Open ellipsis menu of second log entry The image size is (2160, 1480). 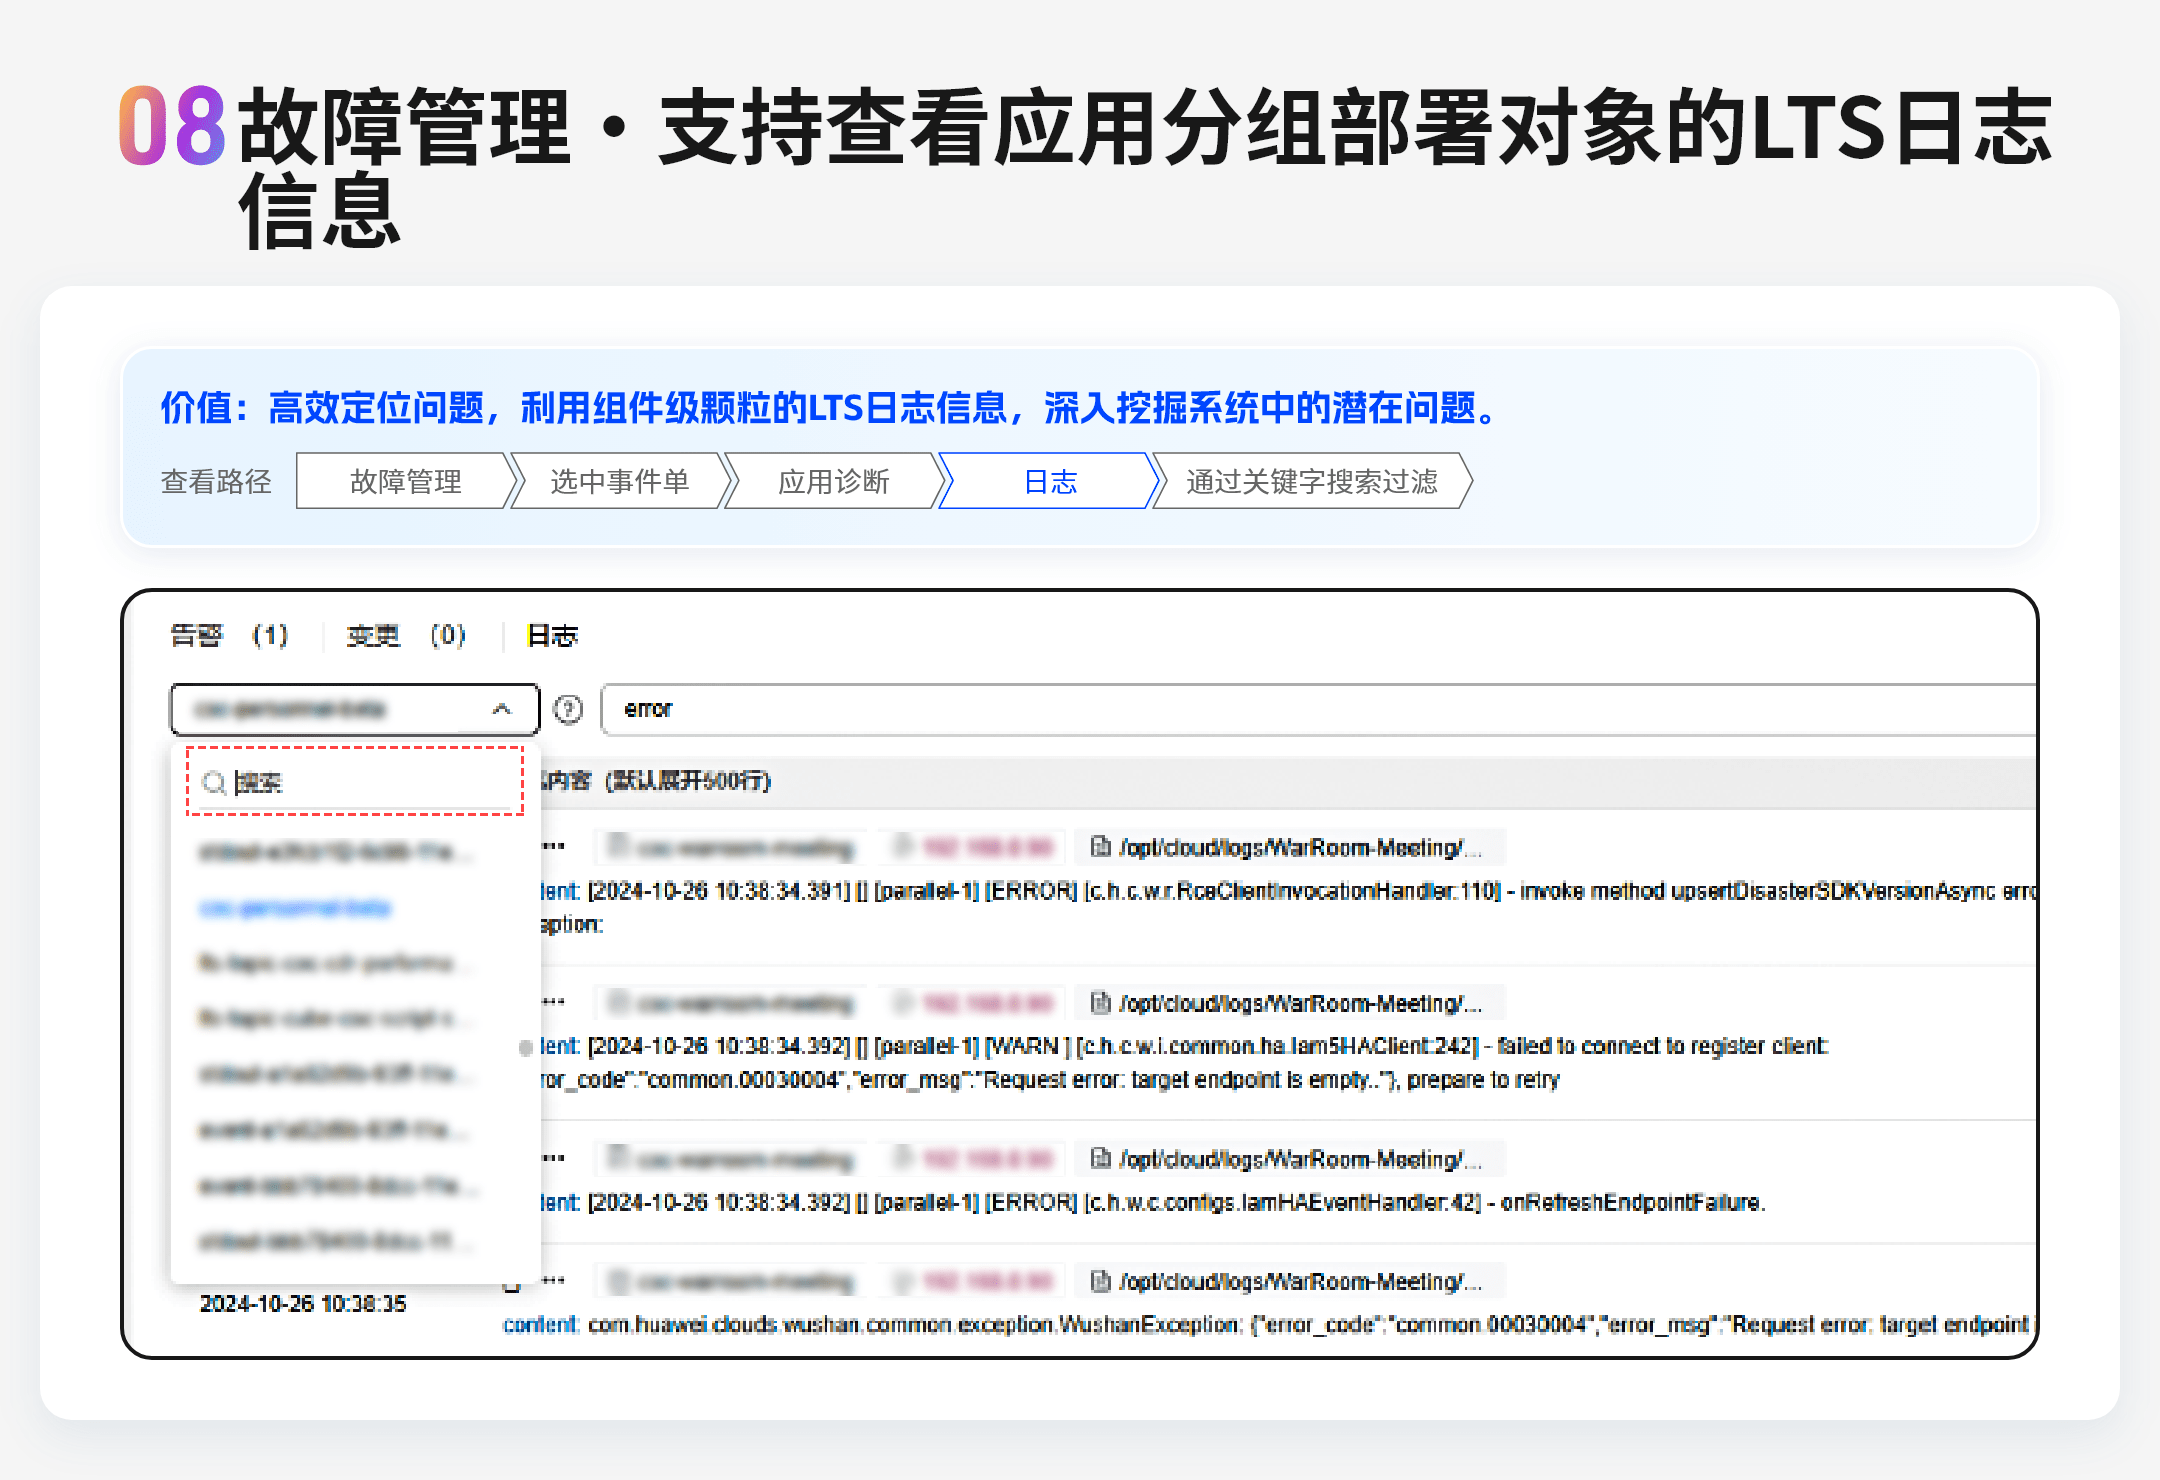pyautogui.click(x=554, y=1001)
